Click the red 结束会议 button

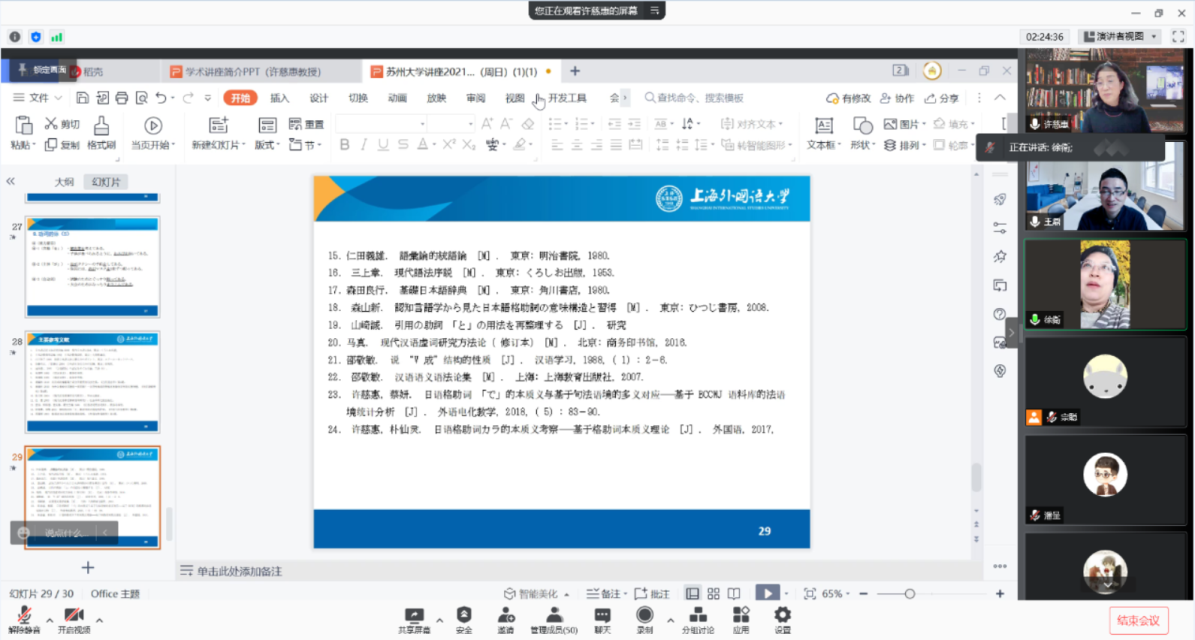tap(1138, 620)
